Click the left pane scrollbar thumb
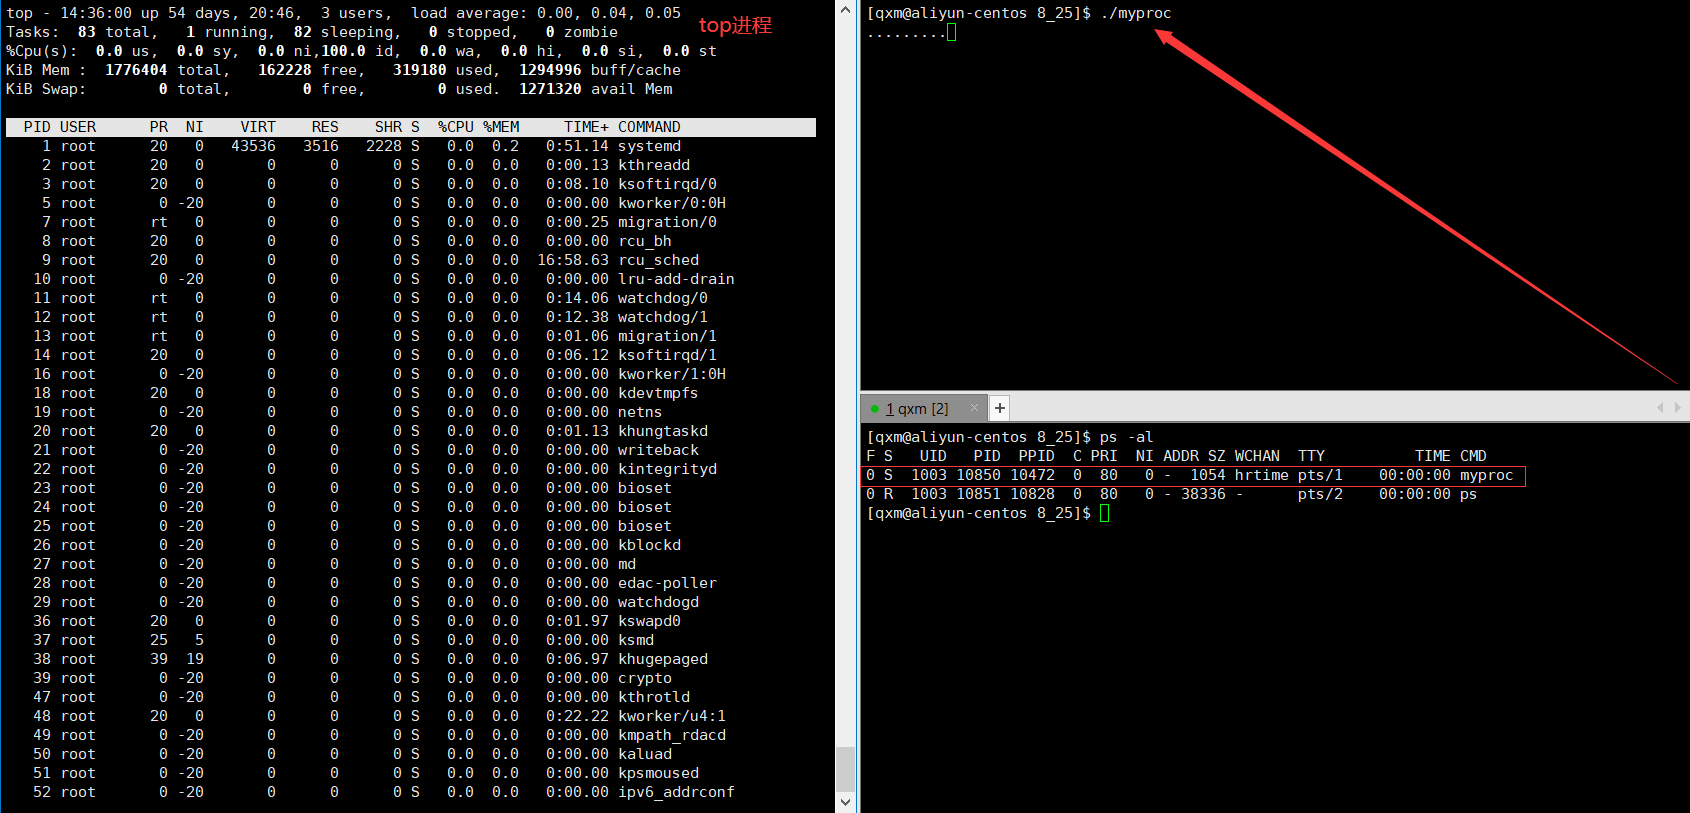 pyautogui.click(x=845, y=769)
